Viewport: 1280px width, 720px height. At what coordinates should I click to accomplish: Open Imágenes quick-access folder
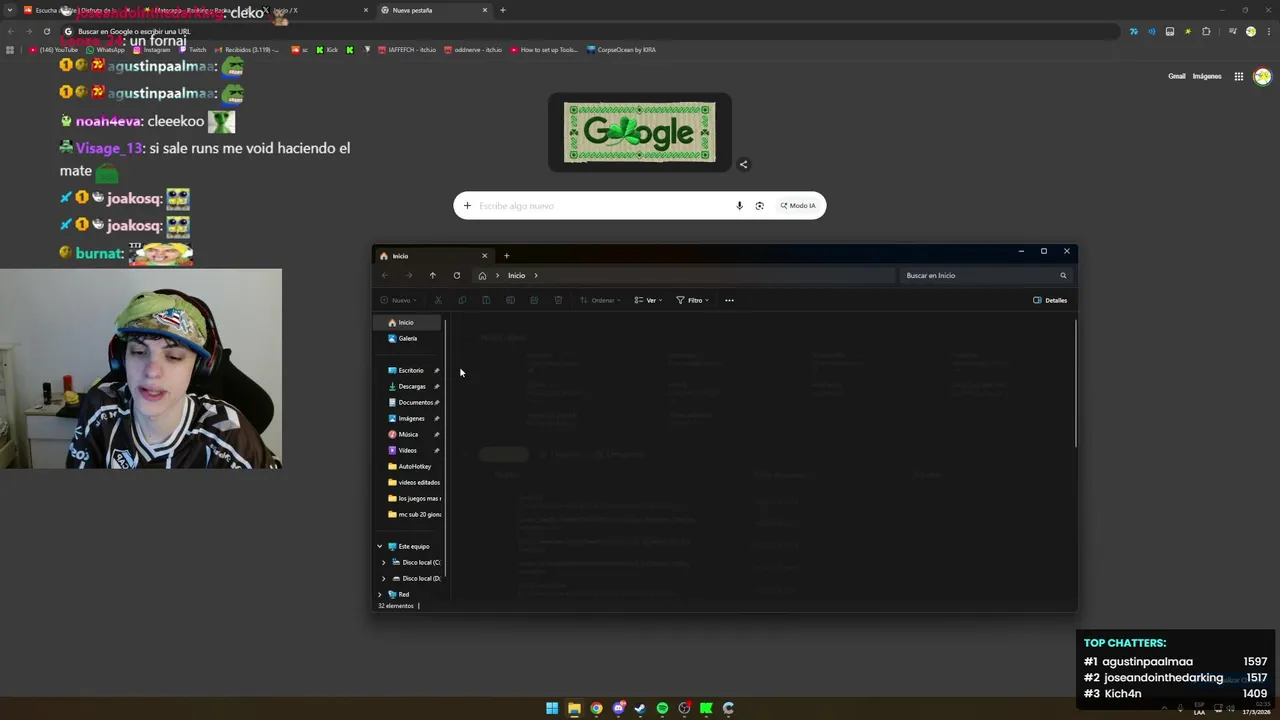406,418
